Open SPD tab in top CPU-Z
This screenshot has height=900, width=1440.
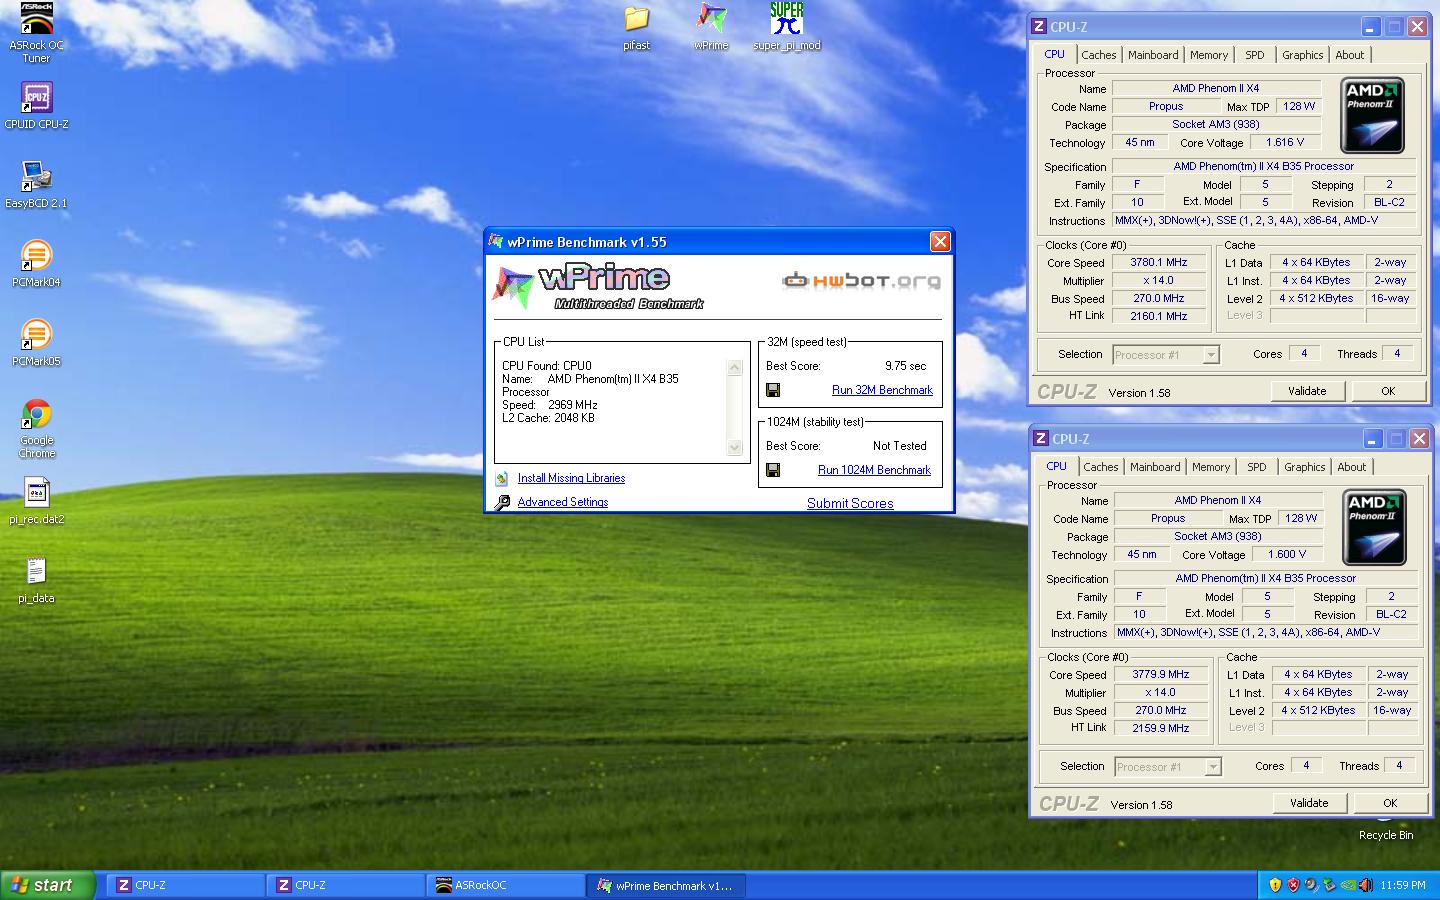(1255, 55)
